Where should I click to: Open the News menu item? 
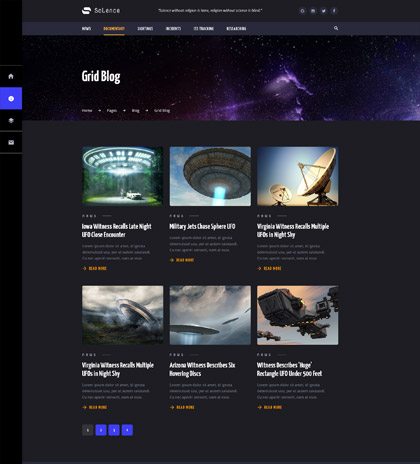[86, 29]
